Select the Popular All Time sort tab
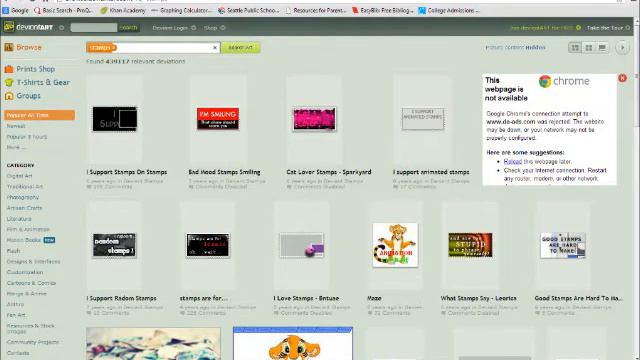The height and width of the screenshot is (360, 640). [40, 115]
